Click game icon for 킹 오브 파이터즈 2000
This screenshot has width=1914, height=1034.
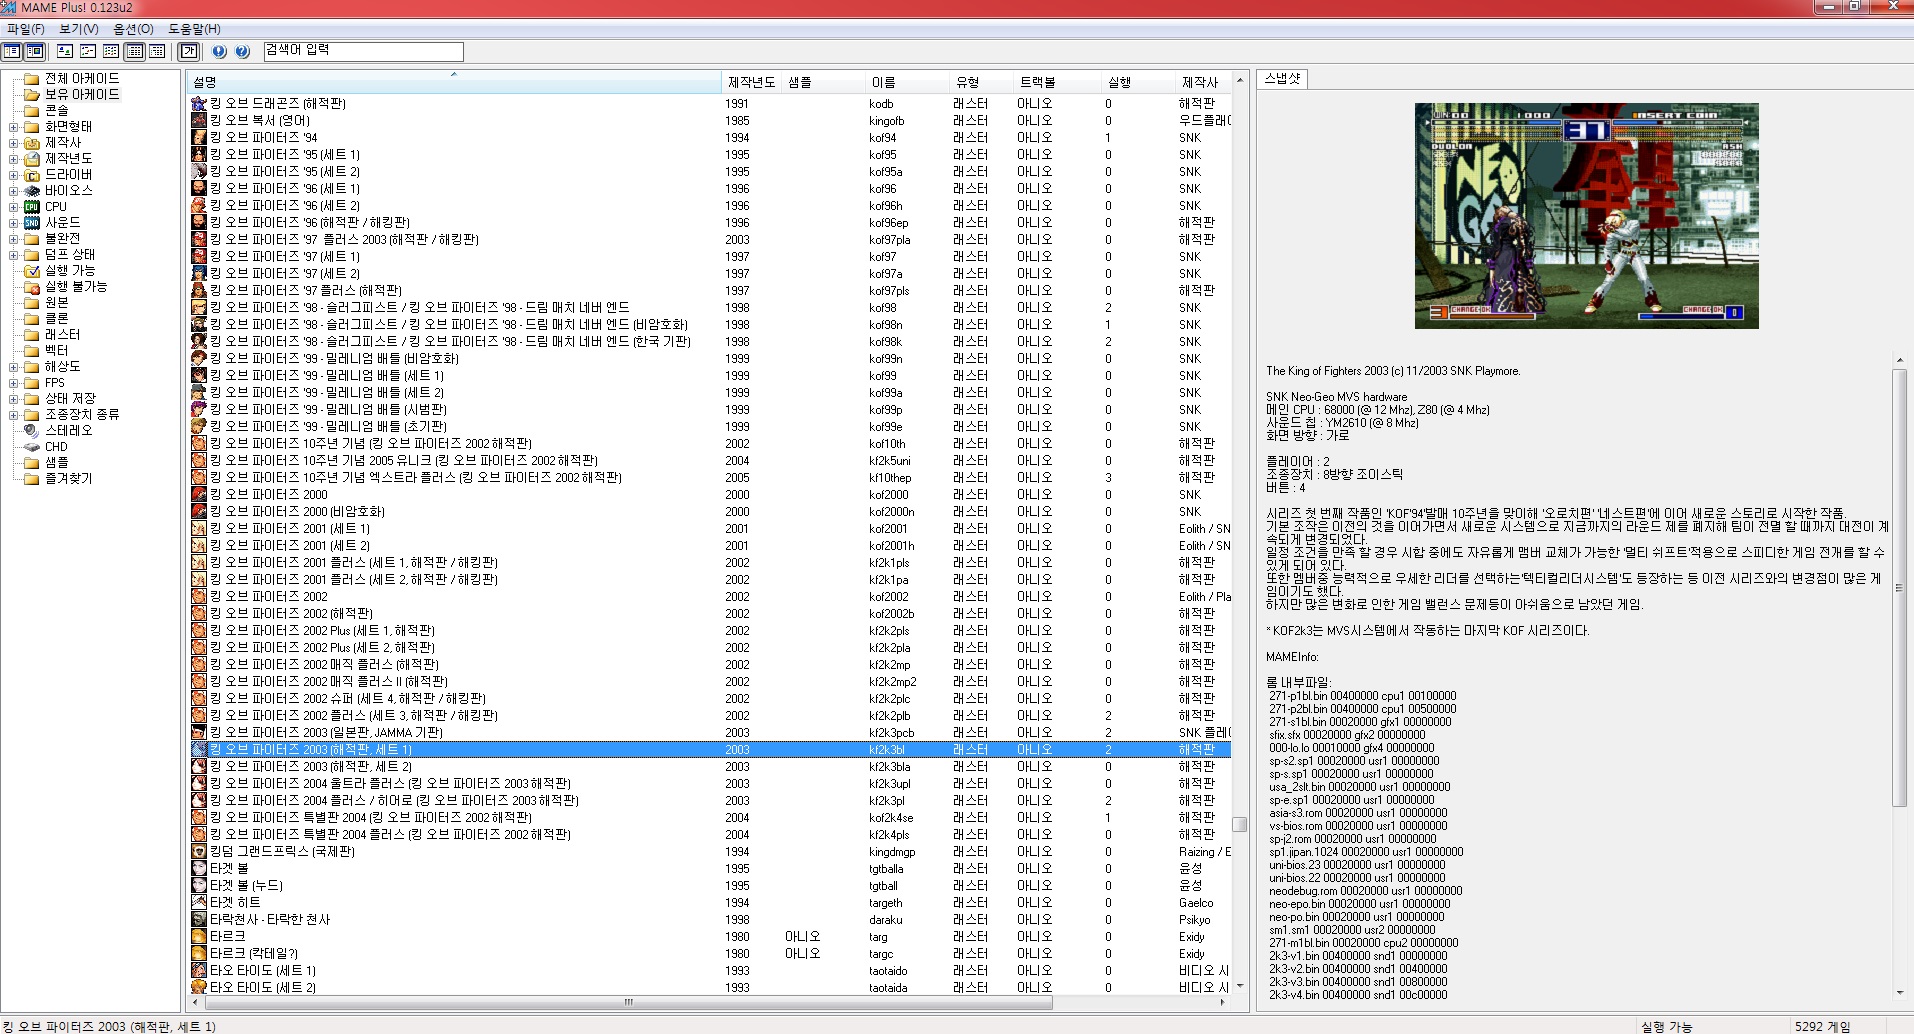point(199,495)
